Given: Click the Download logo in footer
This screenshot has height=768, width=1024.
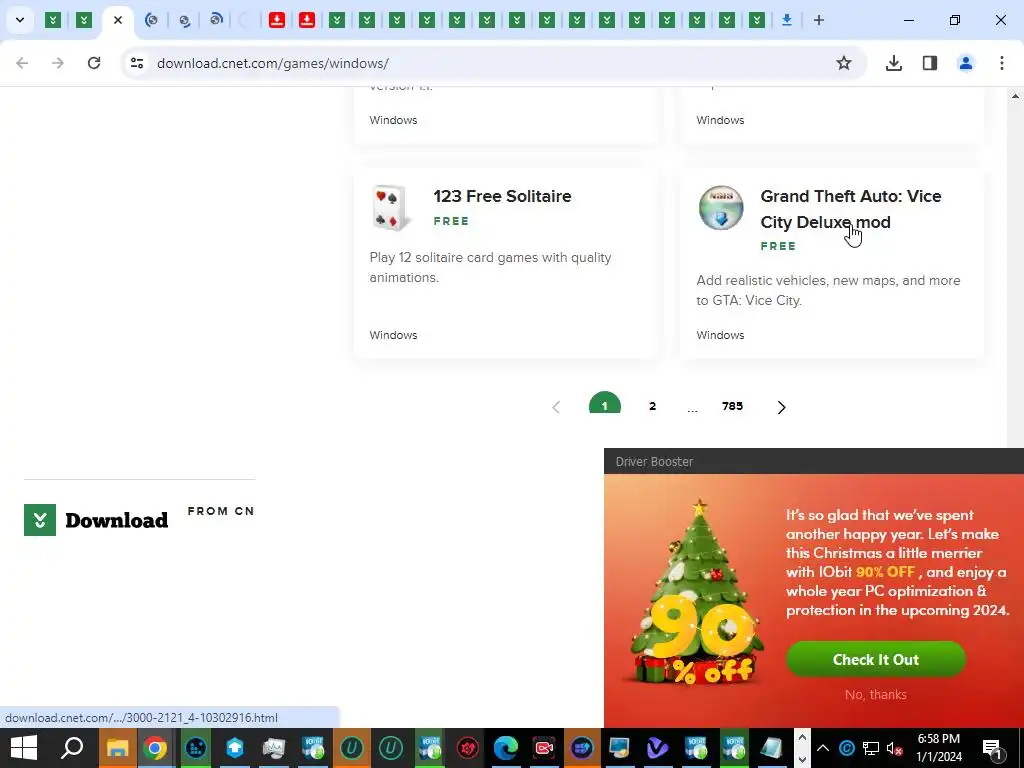Looking at the screenshot, I should click(96, 520).
